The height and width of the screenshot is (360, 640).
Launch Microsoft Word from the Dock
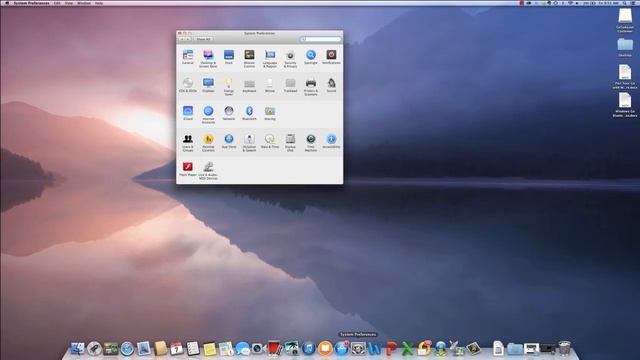375,349
